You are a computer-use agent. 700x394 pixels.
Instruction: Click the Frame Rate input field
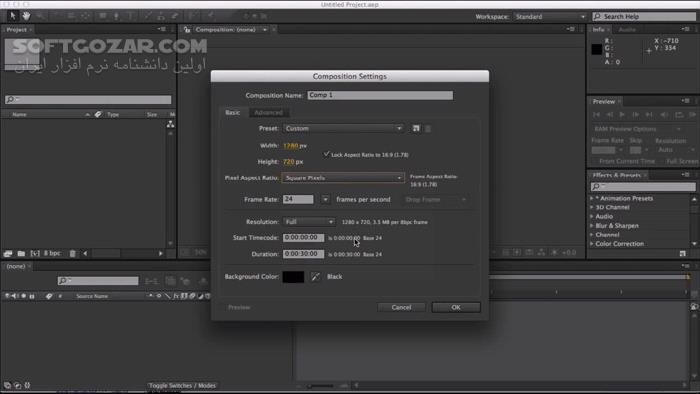(x=298, y=199)
